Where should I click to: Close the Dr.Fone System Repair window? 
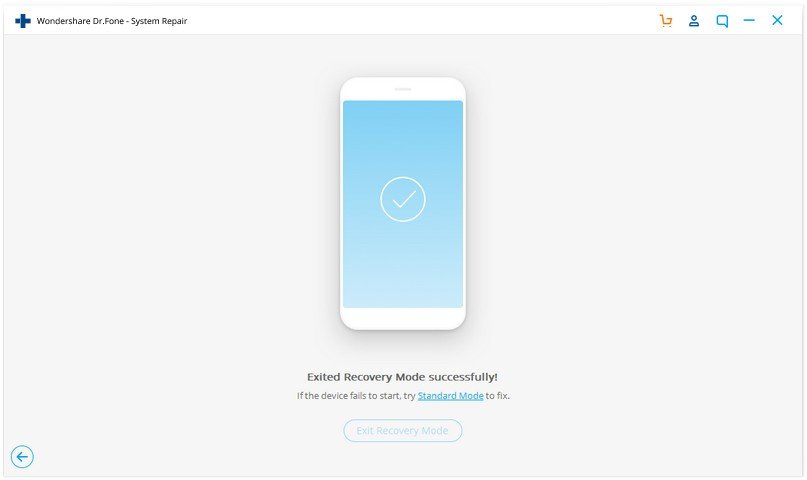777,21
